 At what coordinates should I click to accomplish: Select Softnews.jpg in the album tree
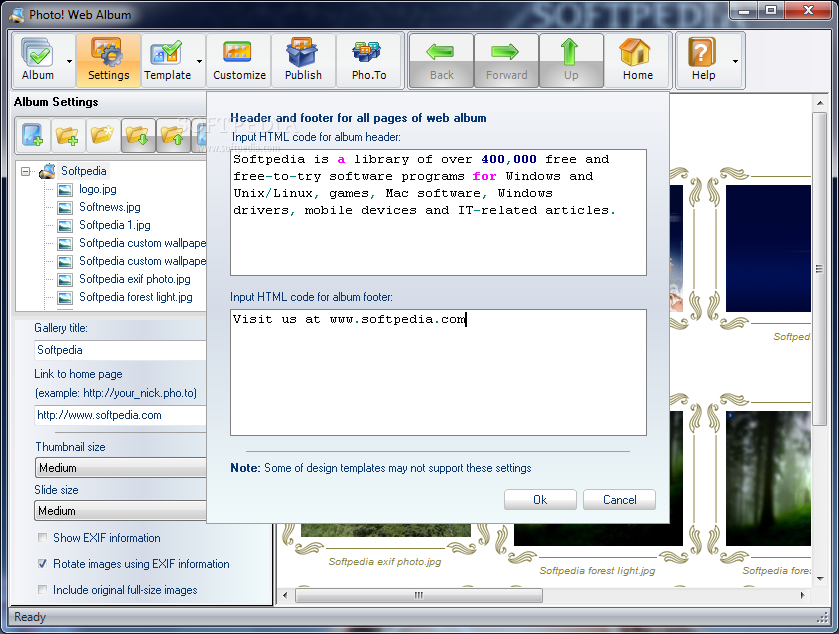110,207
